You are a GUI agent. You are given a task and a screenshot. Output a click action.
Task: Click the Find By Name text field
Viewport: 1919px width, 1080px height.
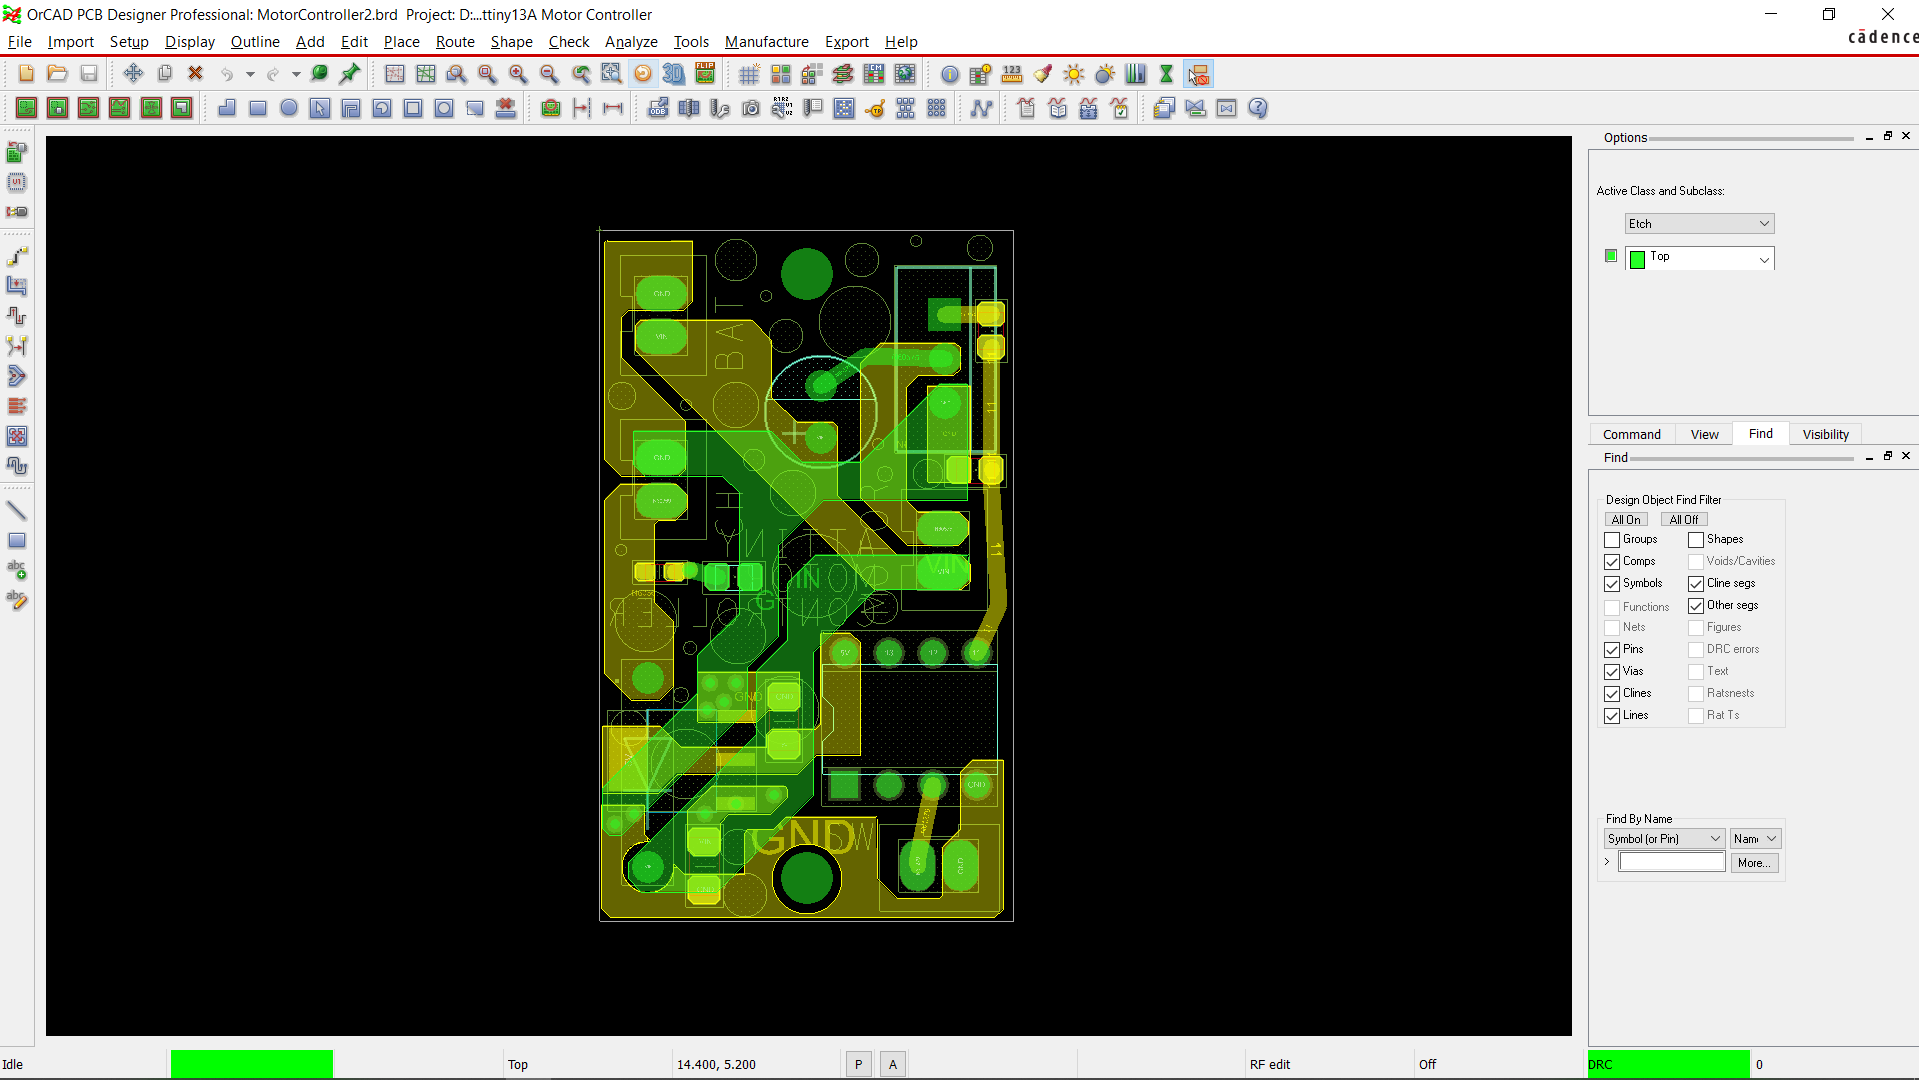1672,862
